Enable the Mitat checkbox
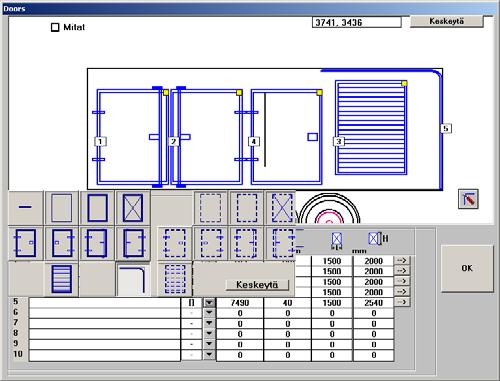Image resolution: width=500 pixels, height=381 pixels. pos(55,27)
